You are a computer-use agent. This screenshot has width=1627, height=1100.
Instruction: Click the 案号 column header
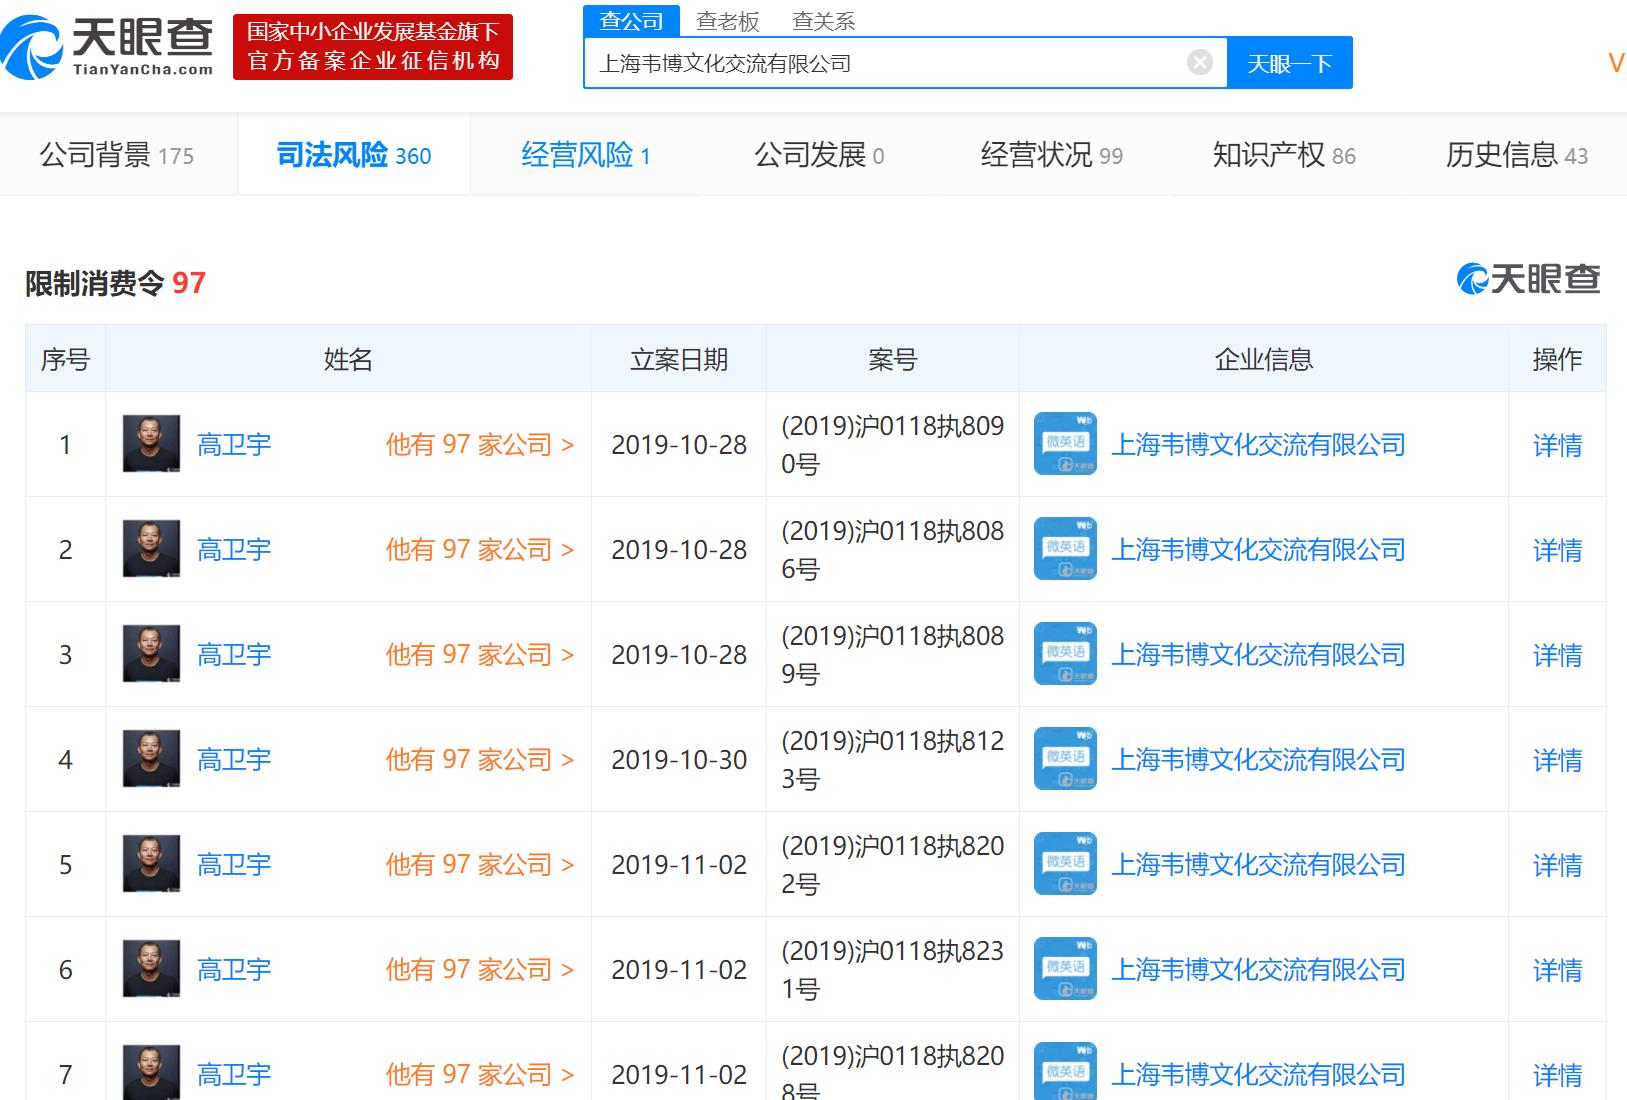coord(892,359)
